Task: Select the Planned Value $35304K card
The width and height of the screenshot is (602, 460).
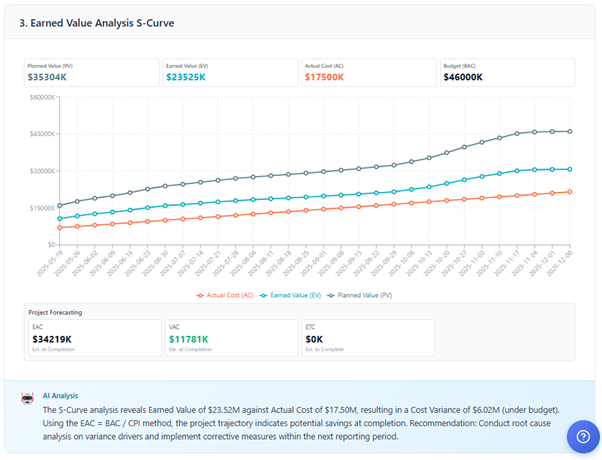Action: click(92, 73)
